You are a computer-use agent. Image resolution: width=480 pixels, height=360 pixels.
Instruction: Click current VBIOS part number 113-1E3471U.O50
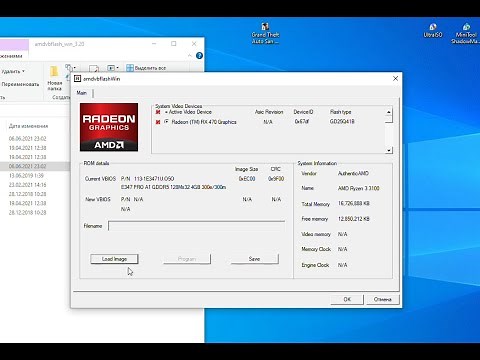(x=154, y=179)
